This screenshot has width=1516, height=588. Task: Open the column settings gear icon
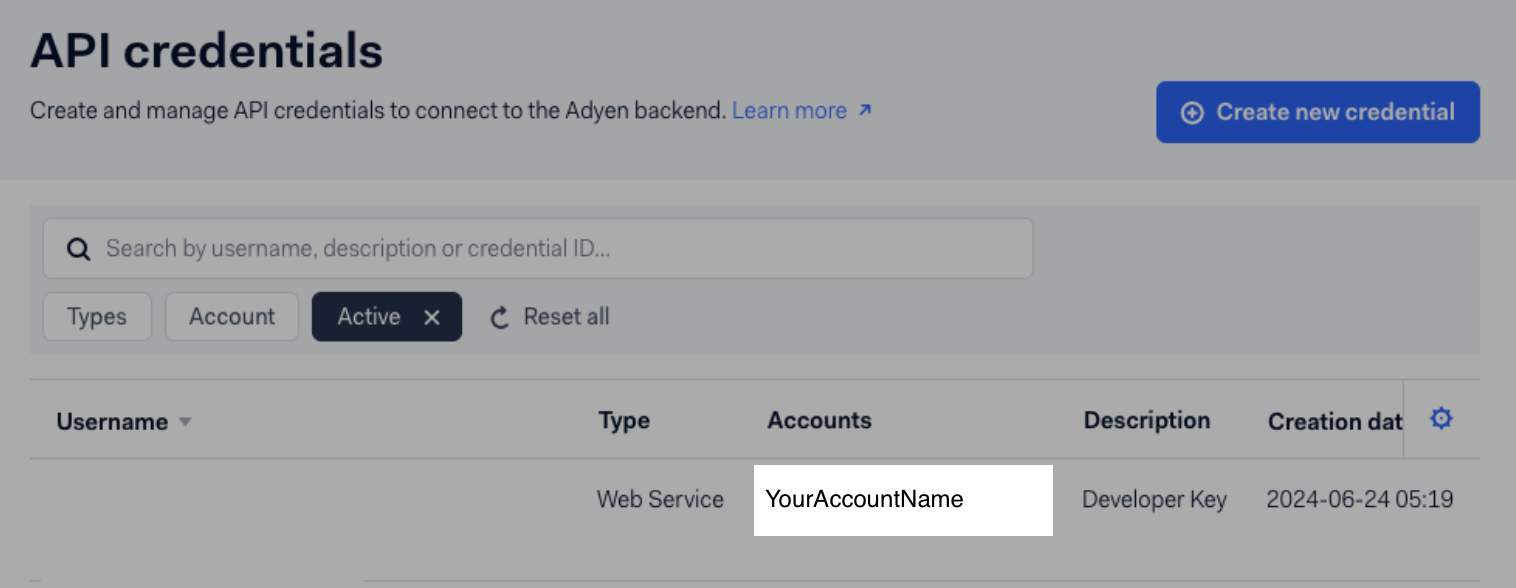[1441, 419]
